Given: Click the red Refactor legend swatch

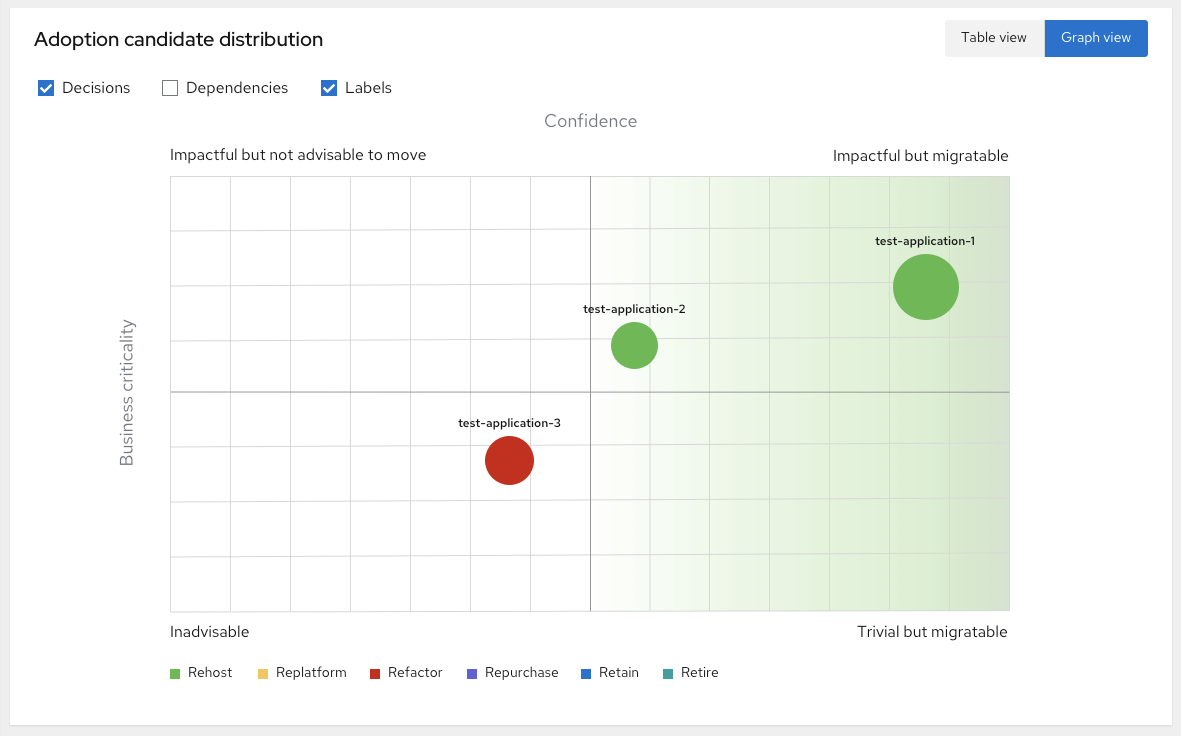Looking at the screenshot, I should [375, 674].
